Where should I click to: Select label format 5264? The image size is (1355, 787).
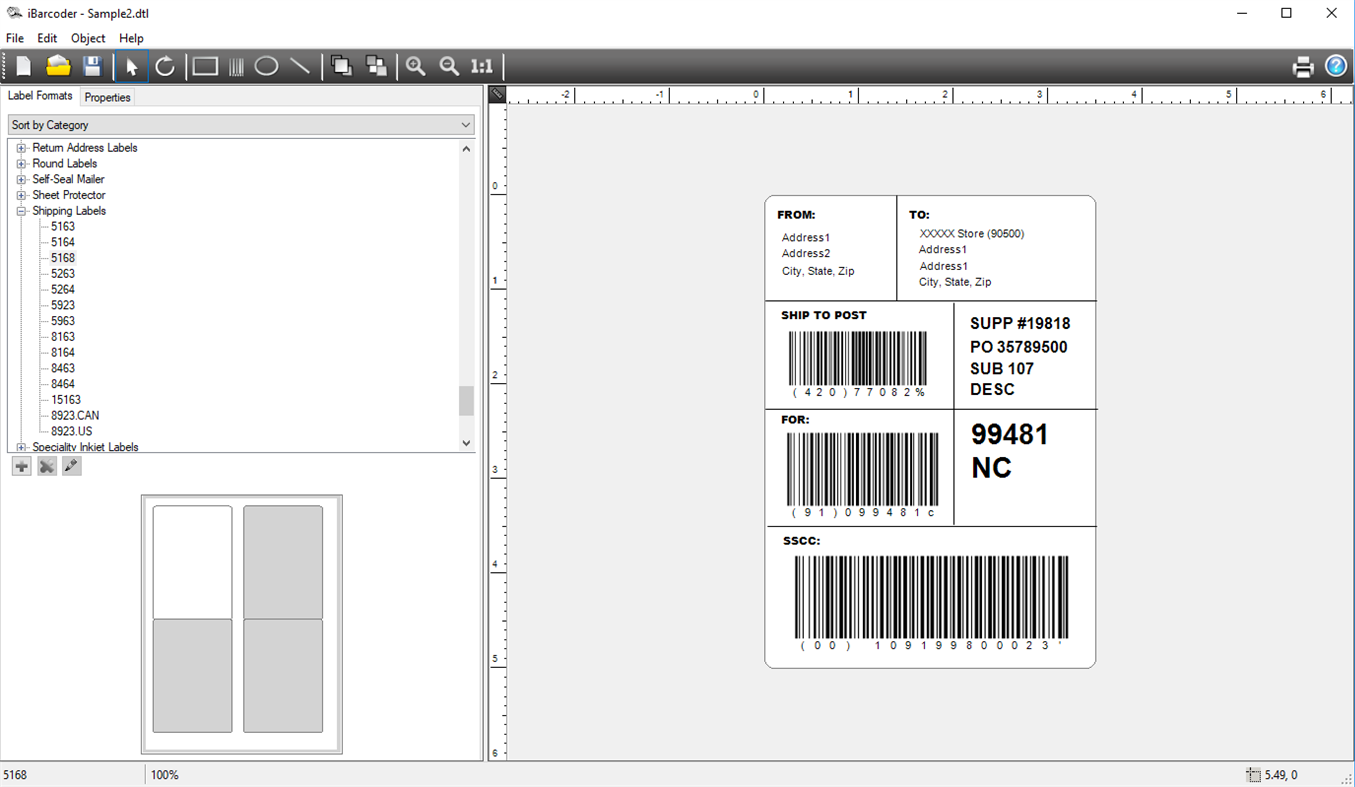tap(63, 290)
